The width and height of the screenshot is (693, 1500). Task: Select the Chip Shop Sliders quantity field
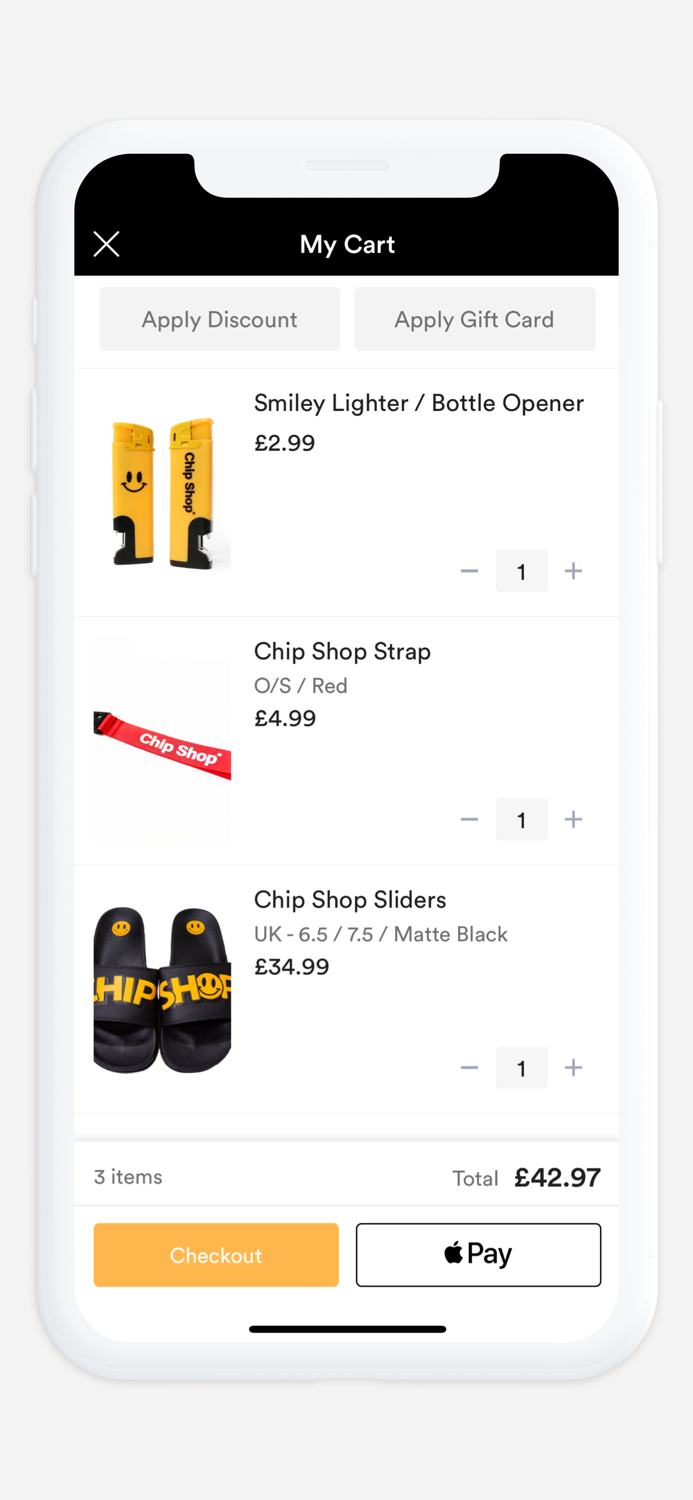click(522, 1067)
